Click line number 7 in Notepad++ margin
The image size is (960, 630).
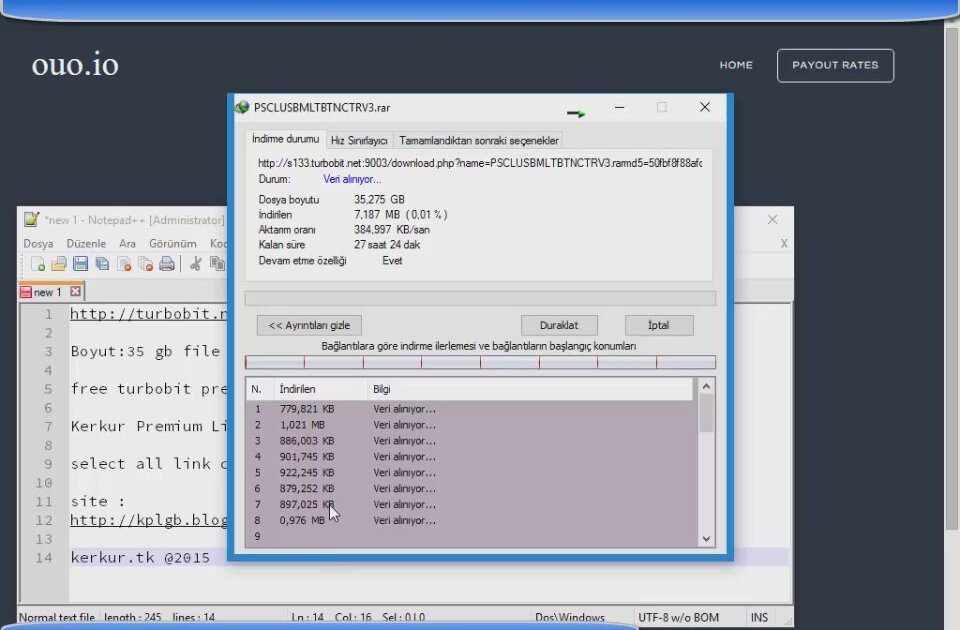click(x=48, y=426)
